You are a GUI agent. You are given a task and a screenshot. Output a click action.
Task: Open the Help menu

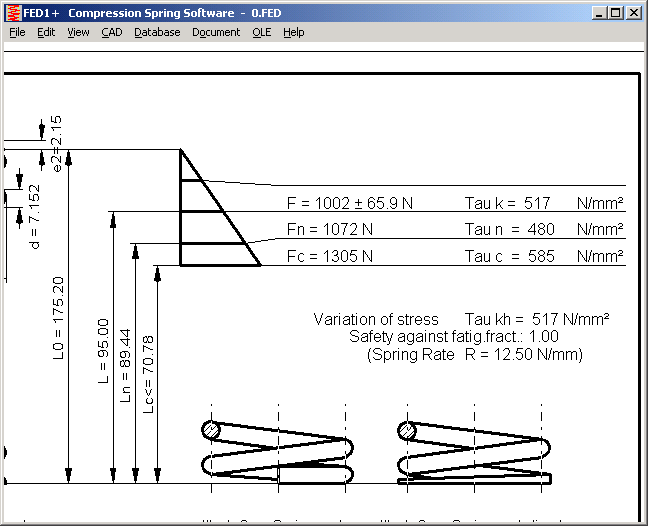click(x=293, y=32)
